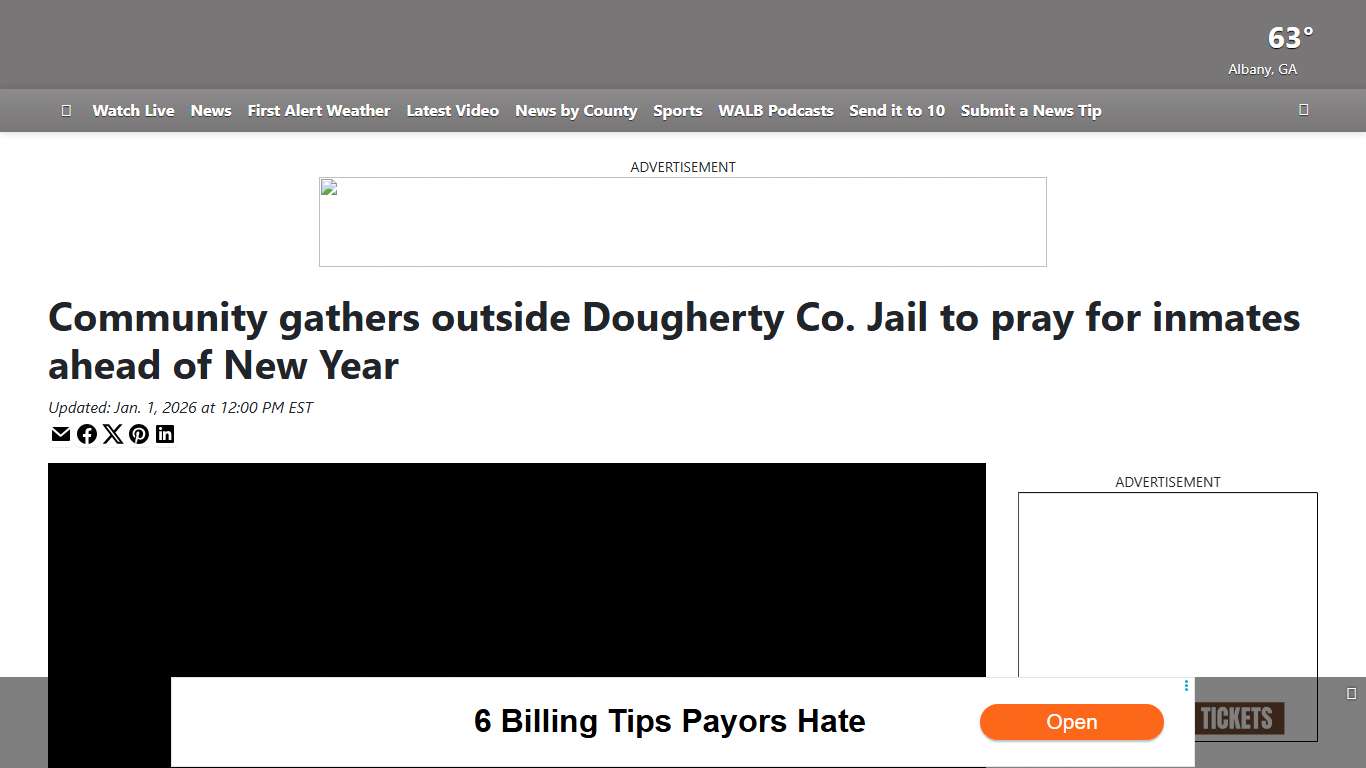Visit WALB Podcasts page
Image resolution: width=1366 pixels, height=768 pixels.
coord(776,110)
